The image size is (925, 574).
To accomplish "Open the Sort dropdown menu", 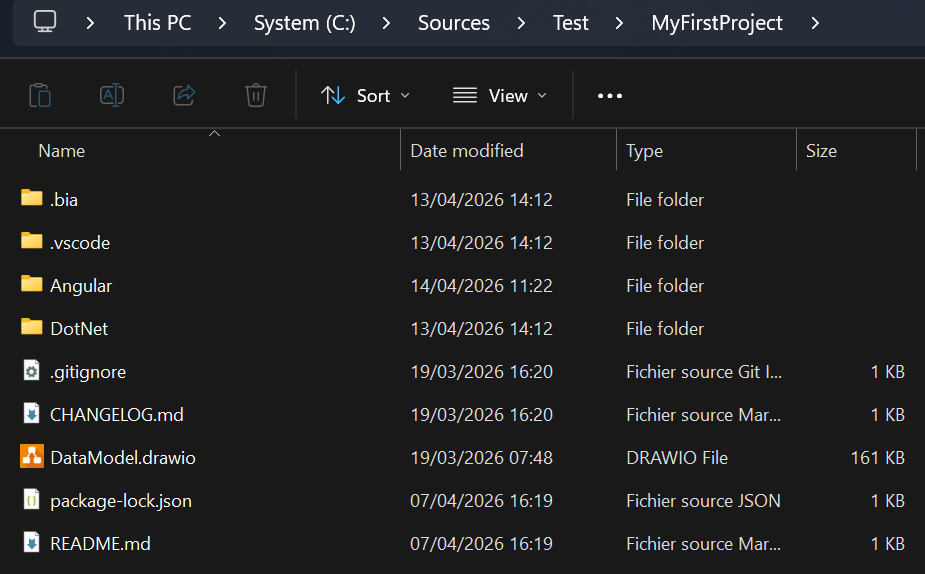I will pos(365,96).
